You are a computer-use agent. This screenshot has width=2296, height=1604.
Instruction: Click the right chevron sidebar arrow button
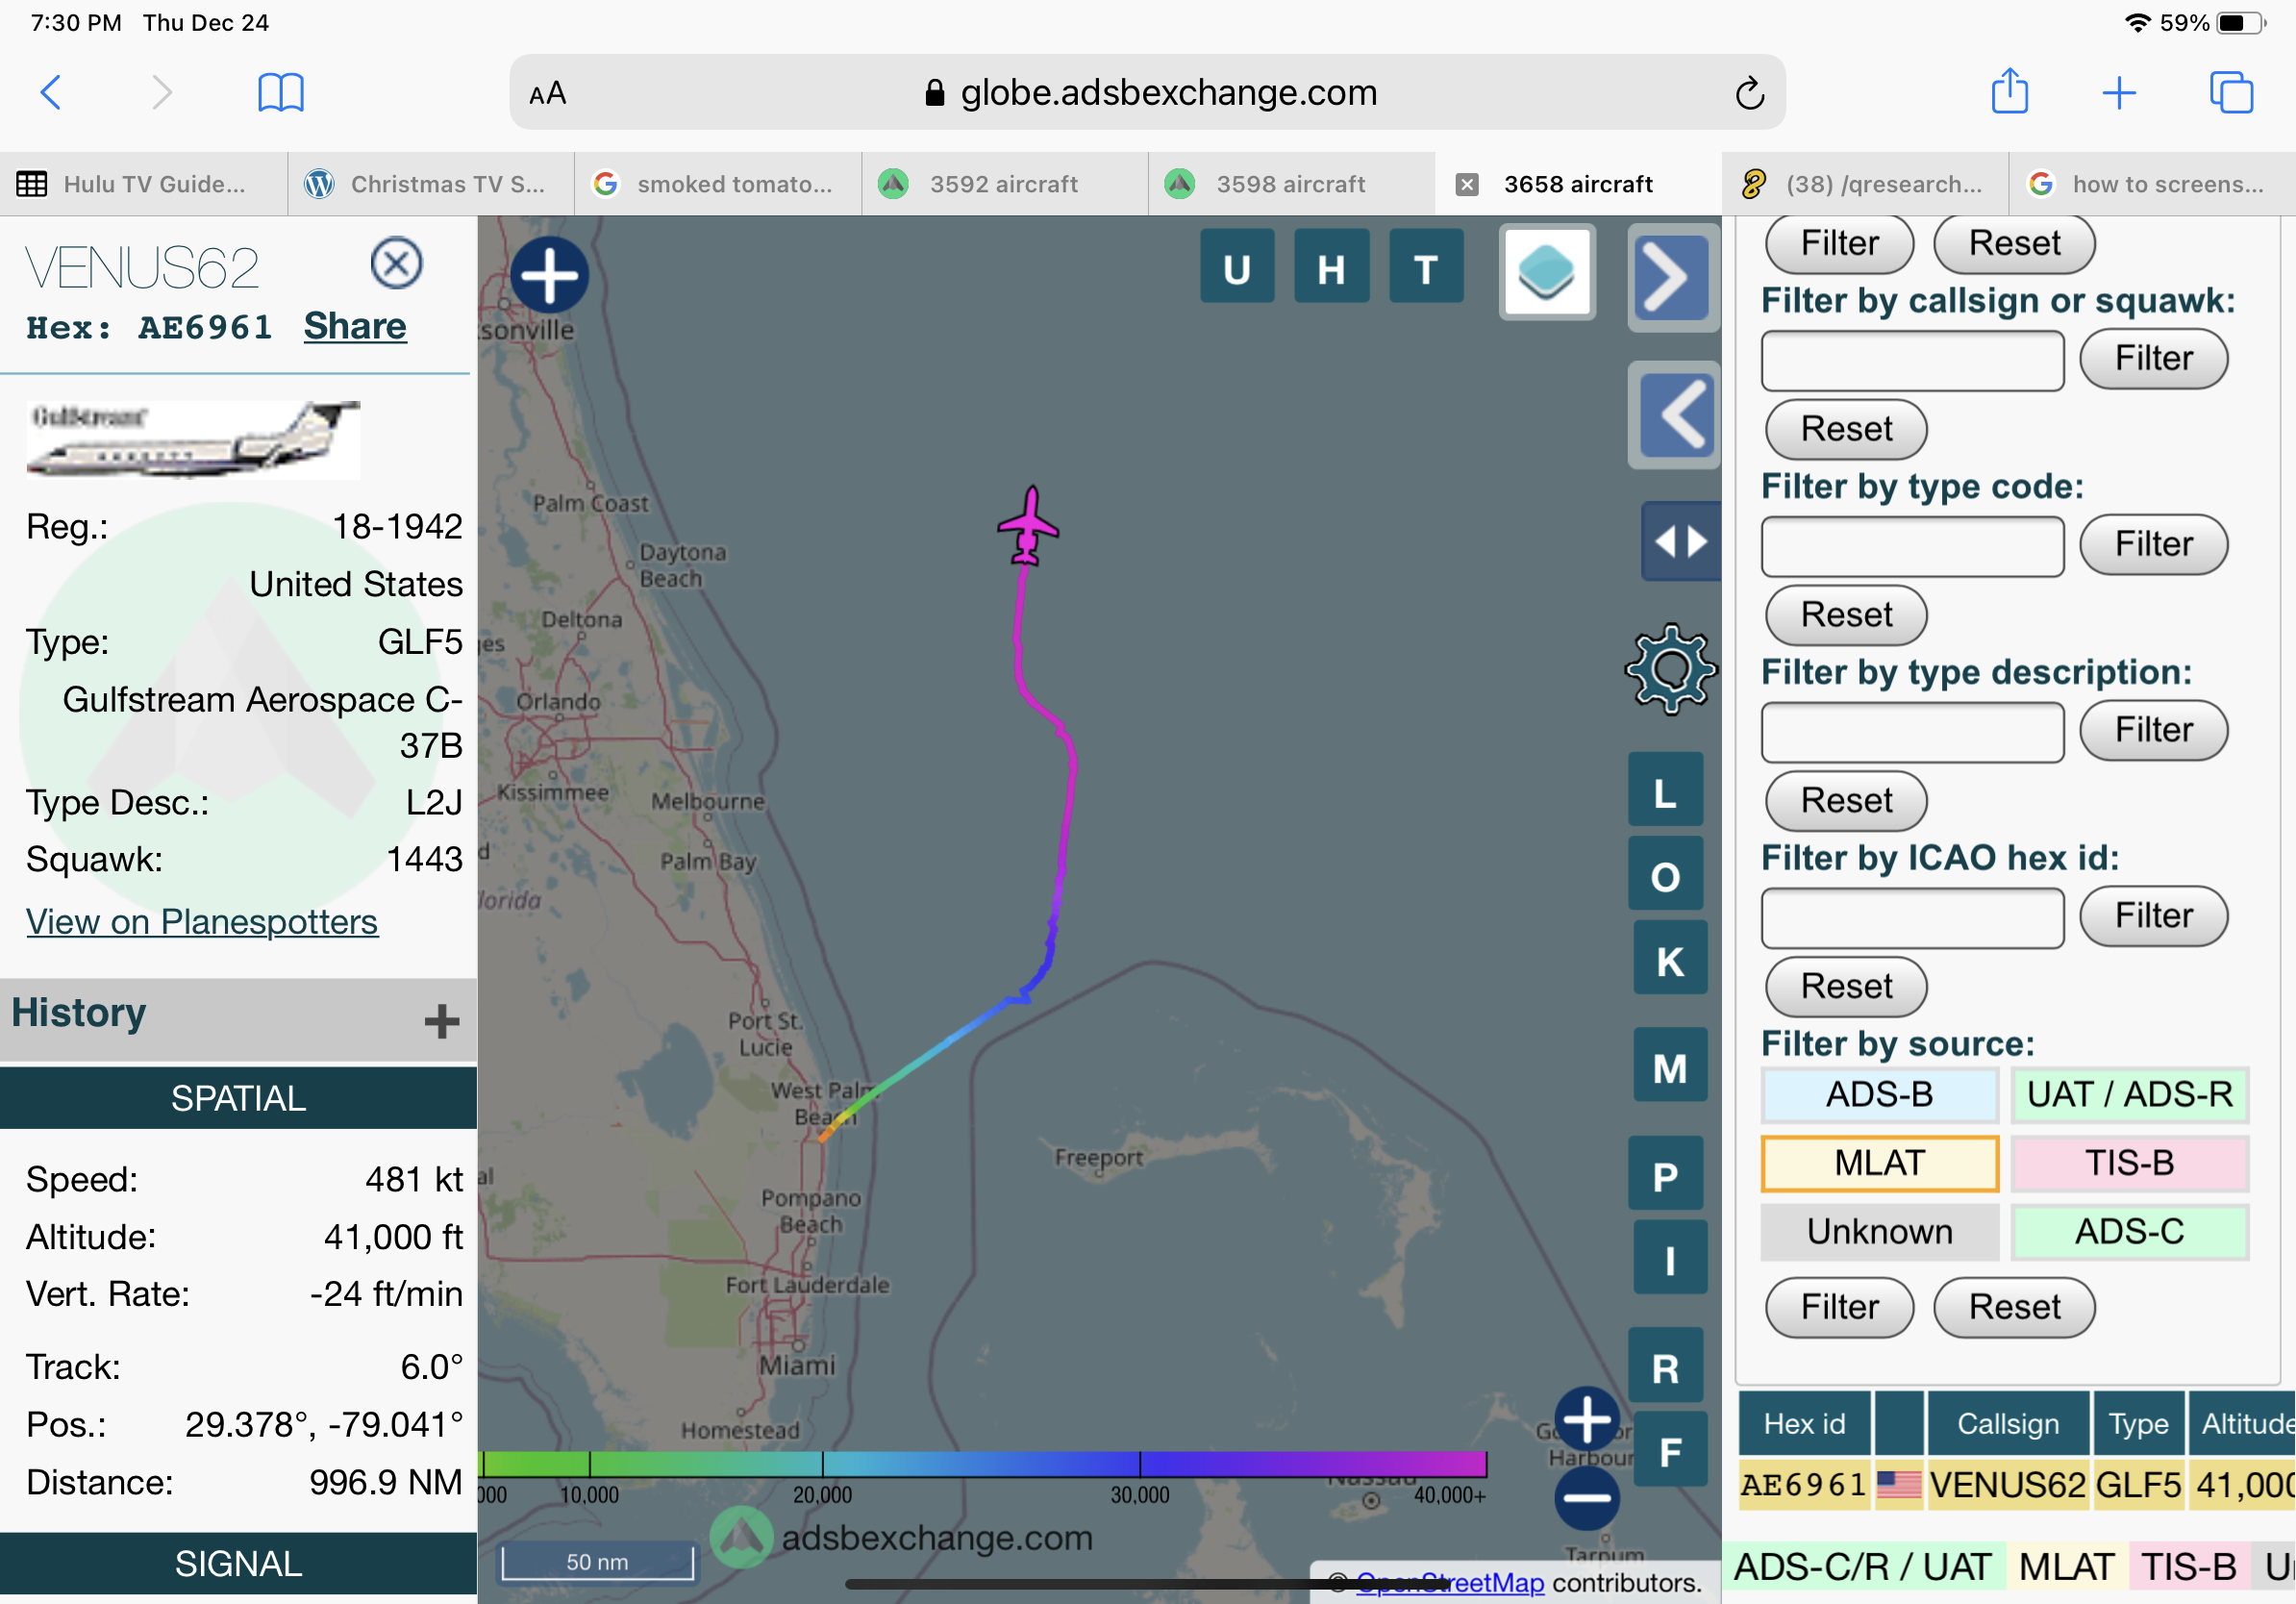1674,277
